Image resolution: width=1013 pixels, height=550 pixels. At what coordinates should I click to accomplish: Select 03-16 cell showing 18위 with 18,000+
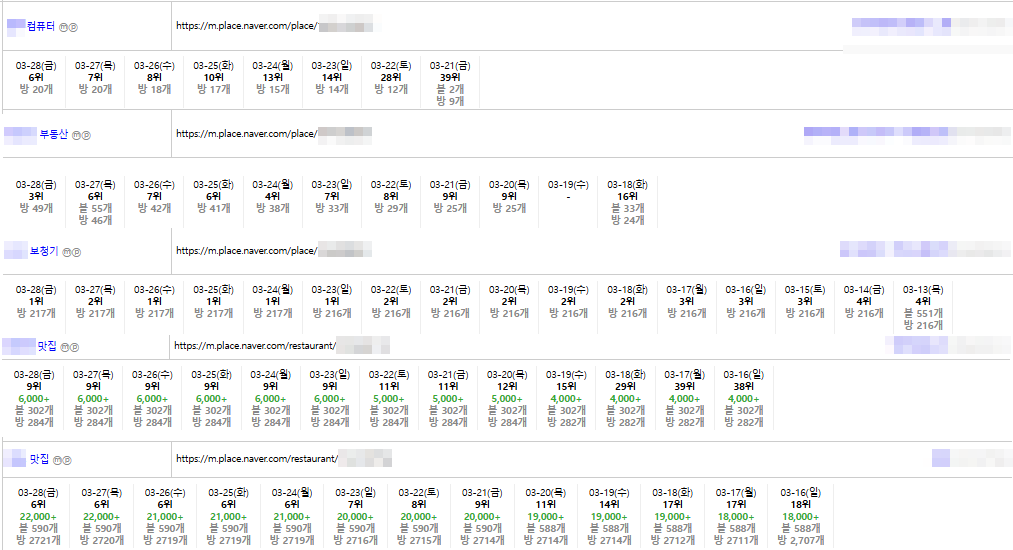pos(799,516)
